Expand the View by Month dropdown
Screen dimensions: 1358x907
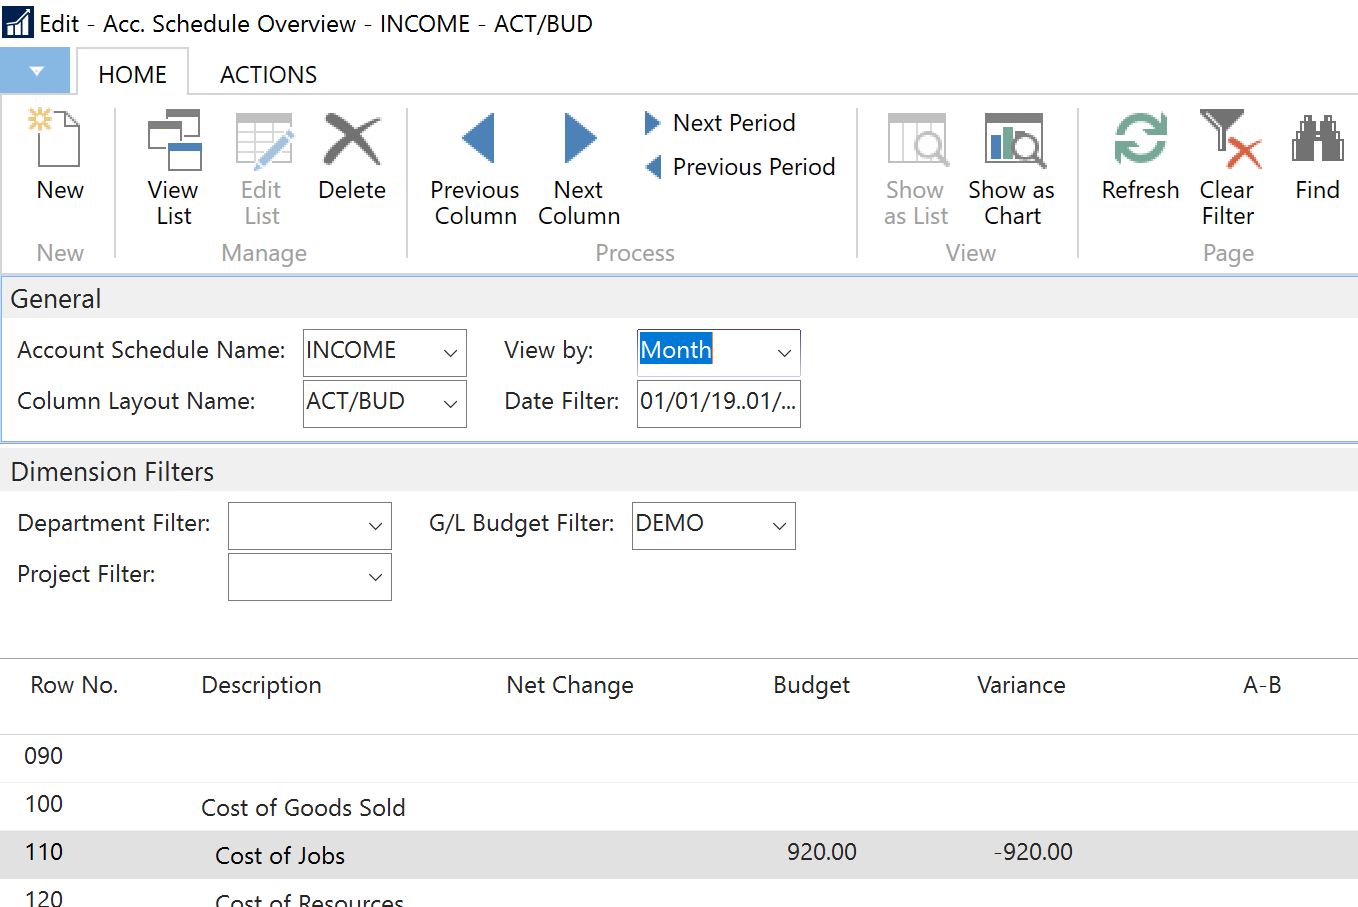click(784, 353)
